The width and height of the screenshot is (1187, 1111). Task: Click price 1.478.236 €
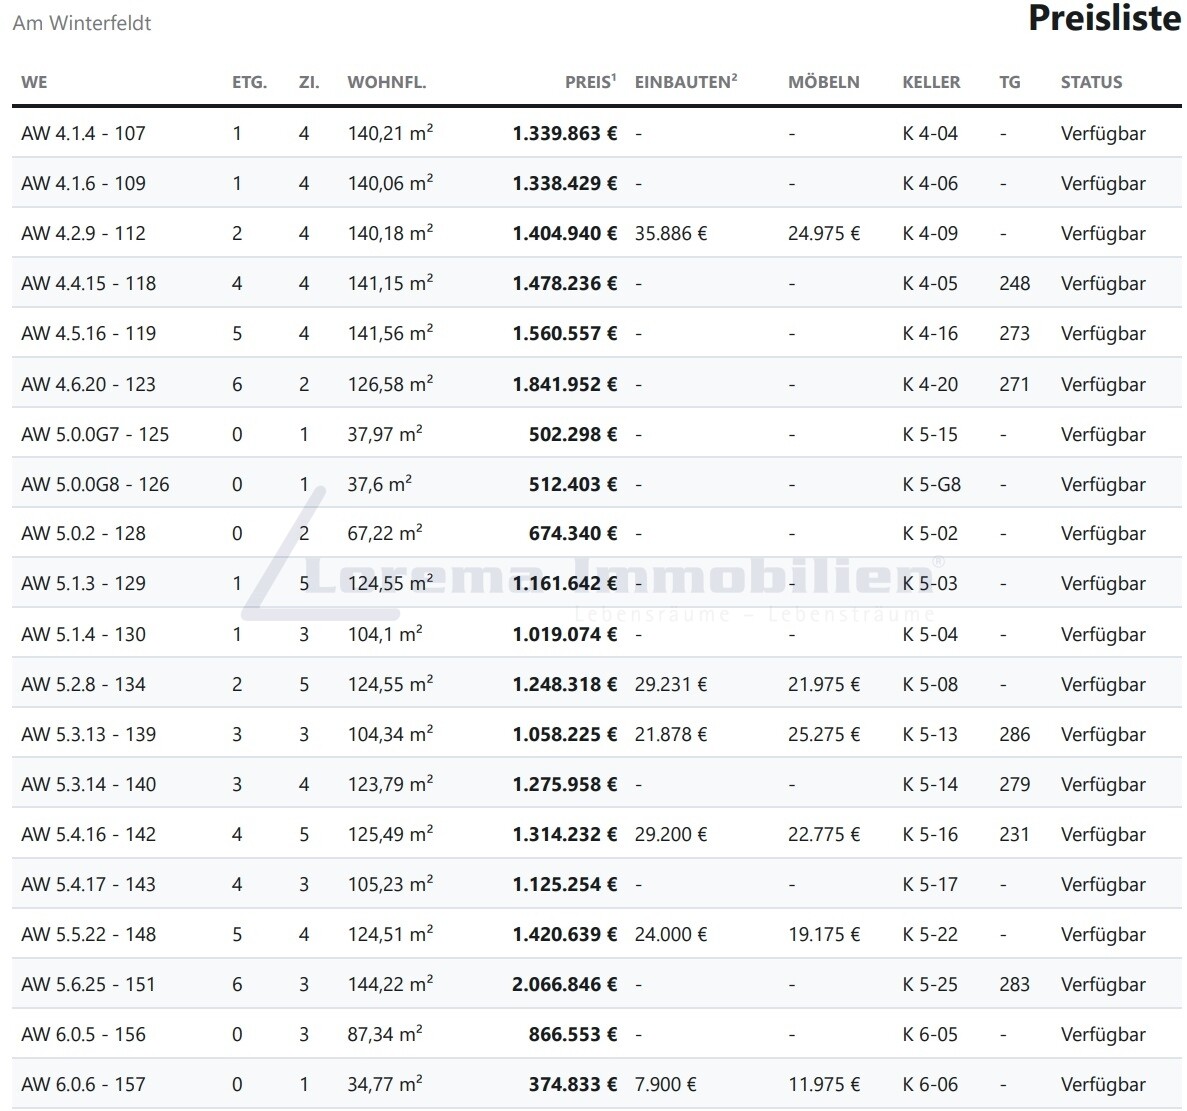(x=565, y=283)
